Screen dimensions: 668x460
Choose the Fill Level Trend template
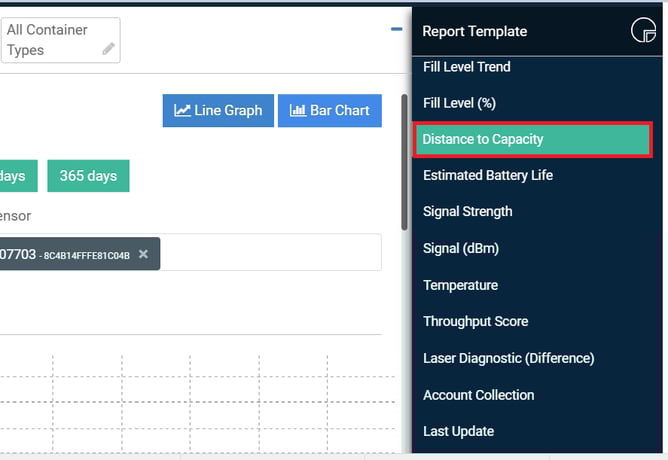pos(466,67)
